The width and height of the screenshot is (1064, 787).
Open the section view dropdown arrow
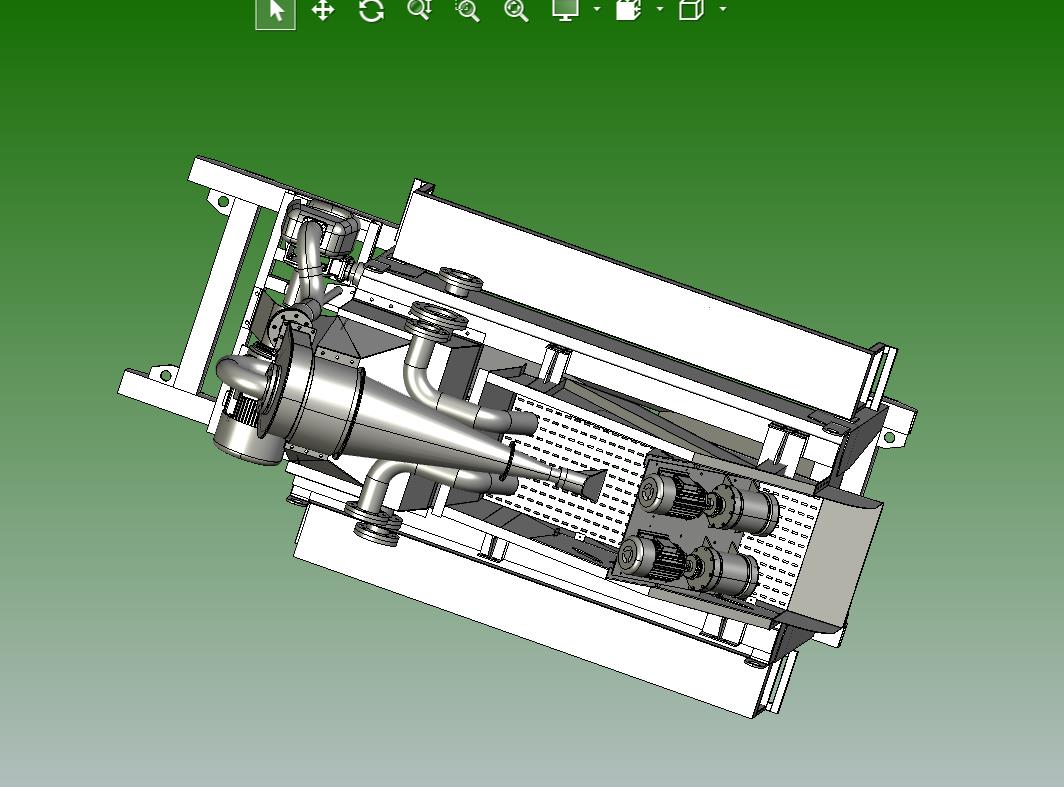660,9
